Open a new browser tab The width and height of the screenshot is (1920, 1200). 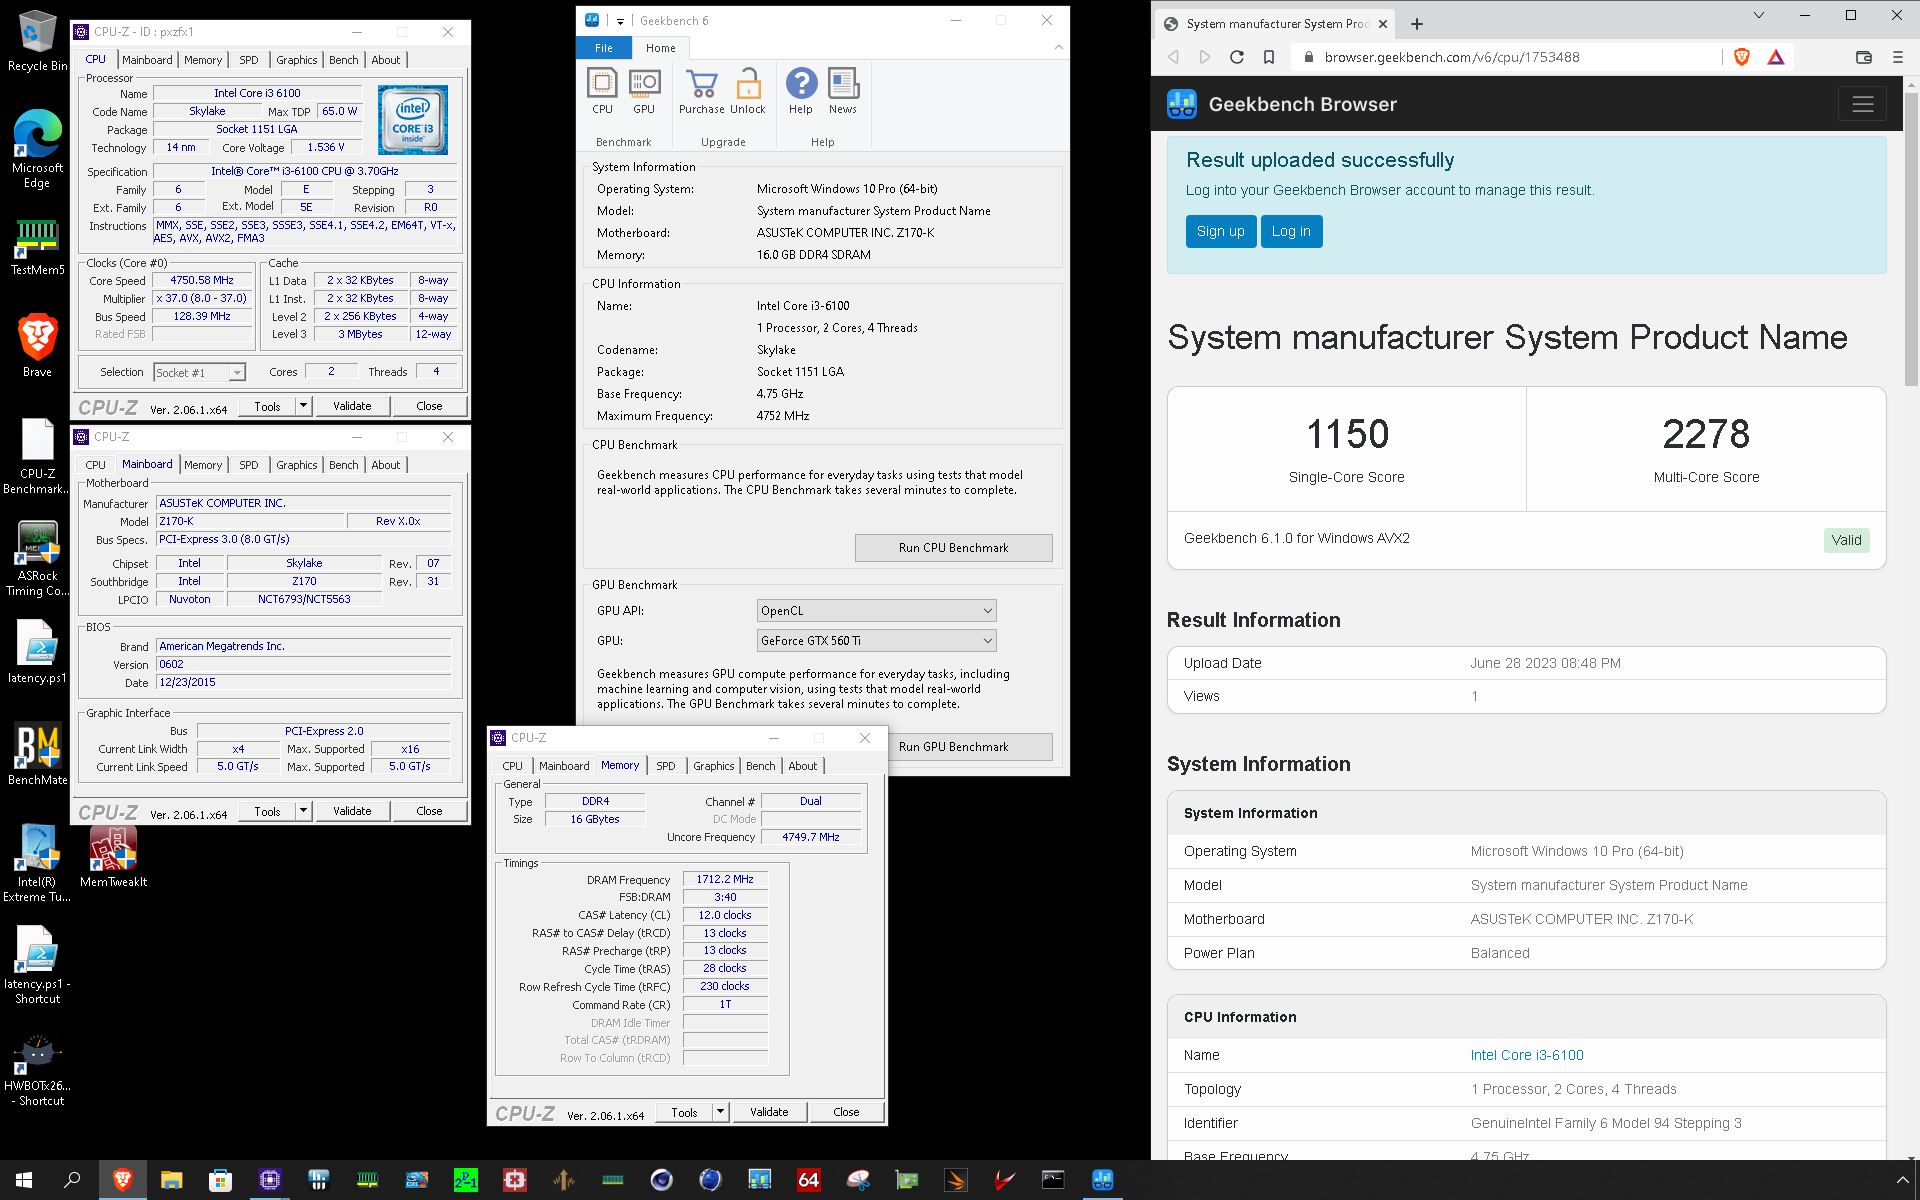1417,24
